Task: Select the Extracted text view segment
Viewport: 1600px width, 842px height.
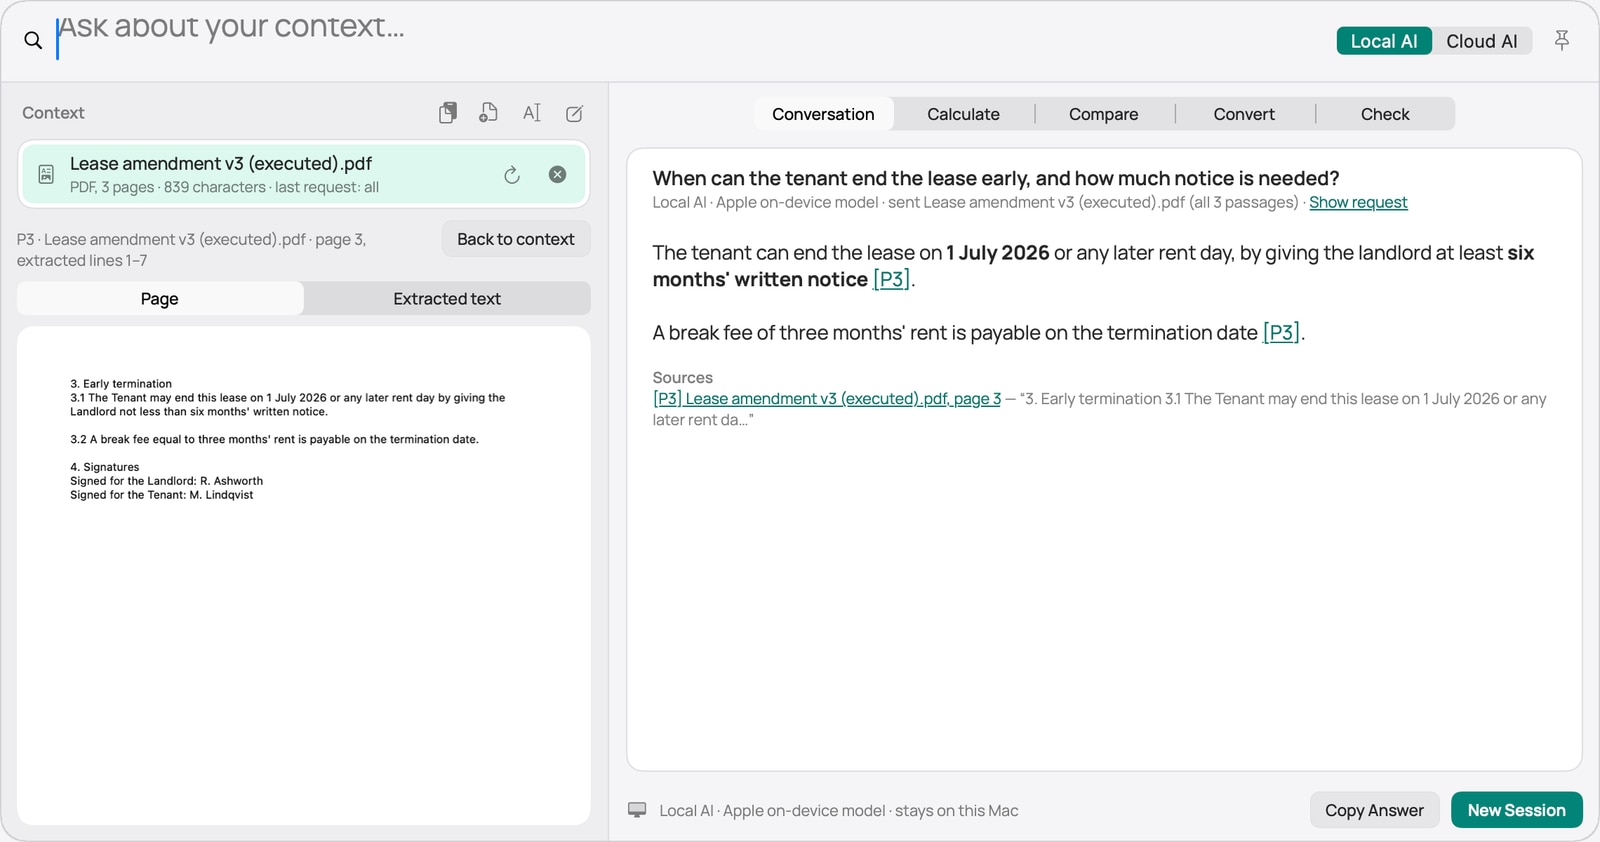Action: pos(447,298)
